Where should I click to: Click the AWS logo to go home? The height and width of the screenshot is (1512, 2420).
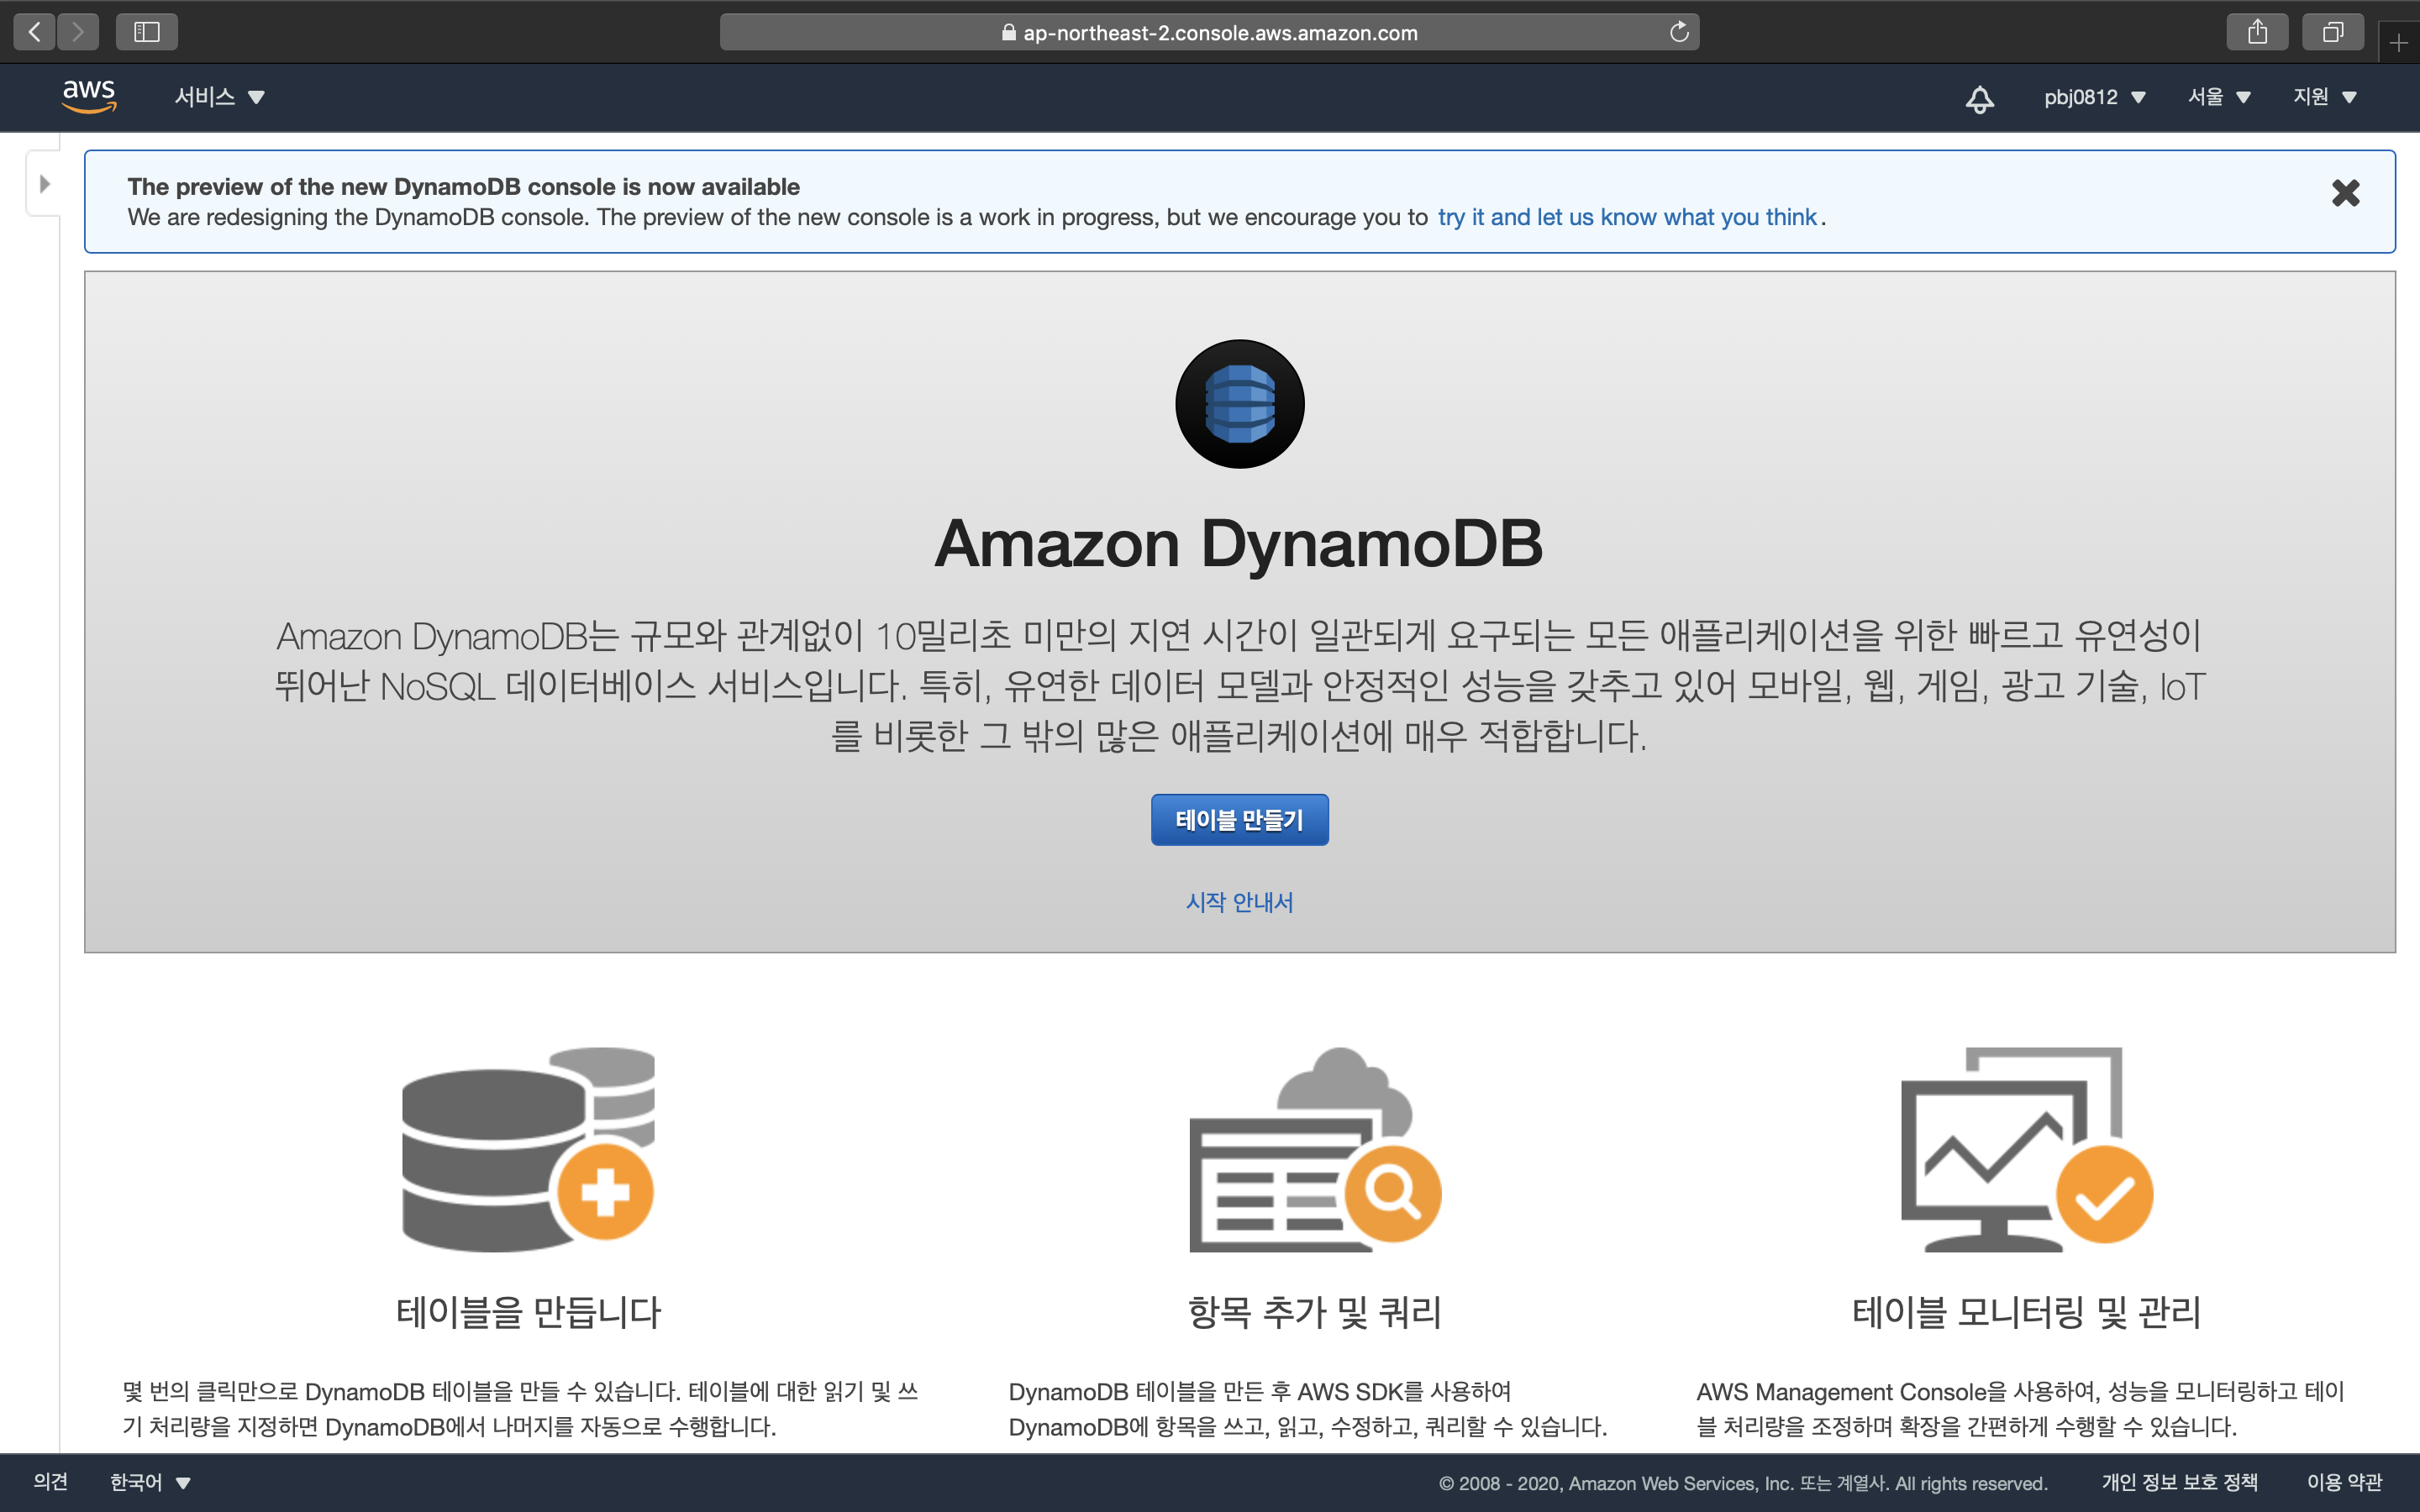click(x=89, y=96)
